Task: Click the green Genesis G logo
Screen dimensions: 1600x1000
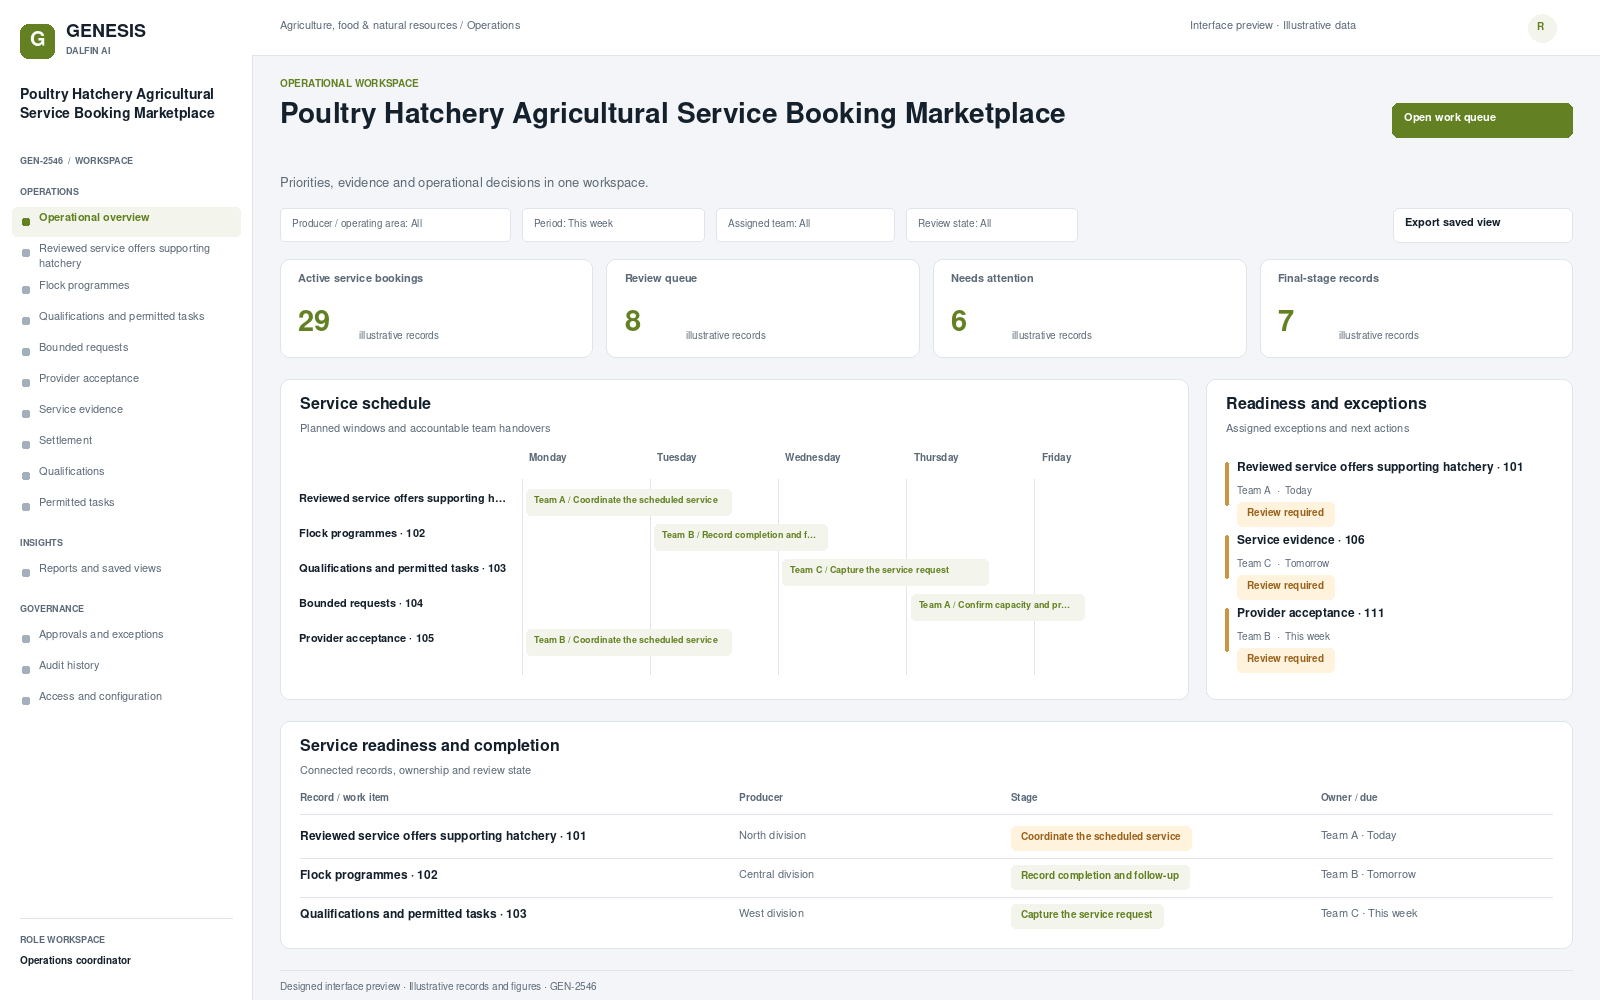Action: [37, 41]
